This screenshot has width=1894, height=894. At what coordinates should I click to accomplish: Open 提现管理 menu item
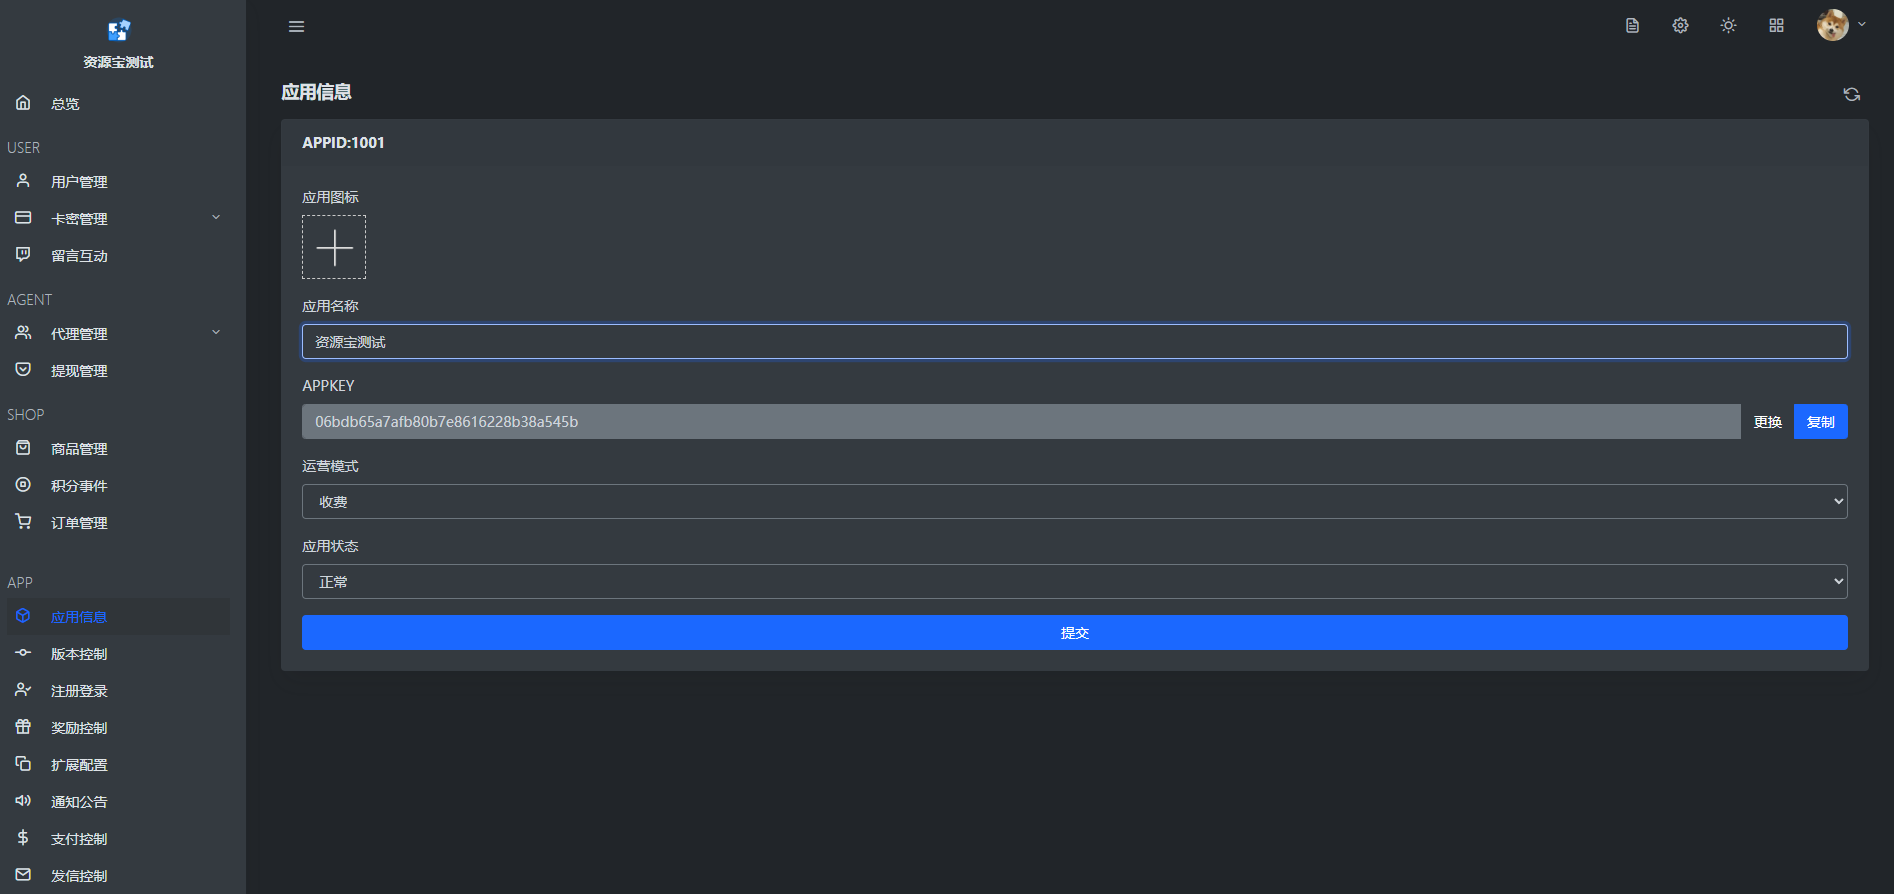(118, 370)
